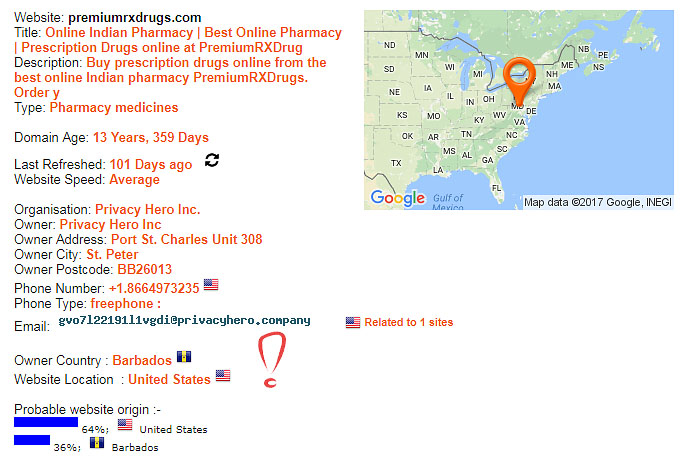The image size is (683, 465).
Task: Click the 64% United States blue bar
Action: point(46,422)
